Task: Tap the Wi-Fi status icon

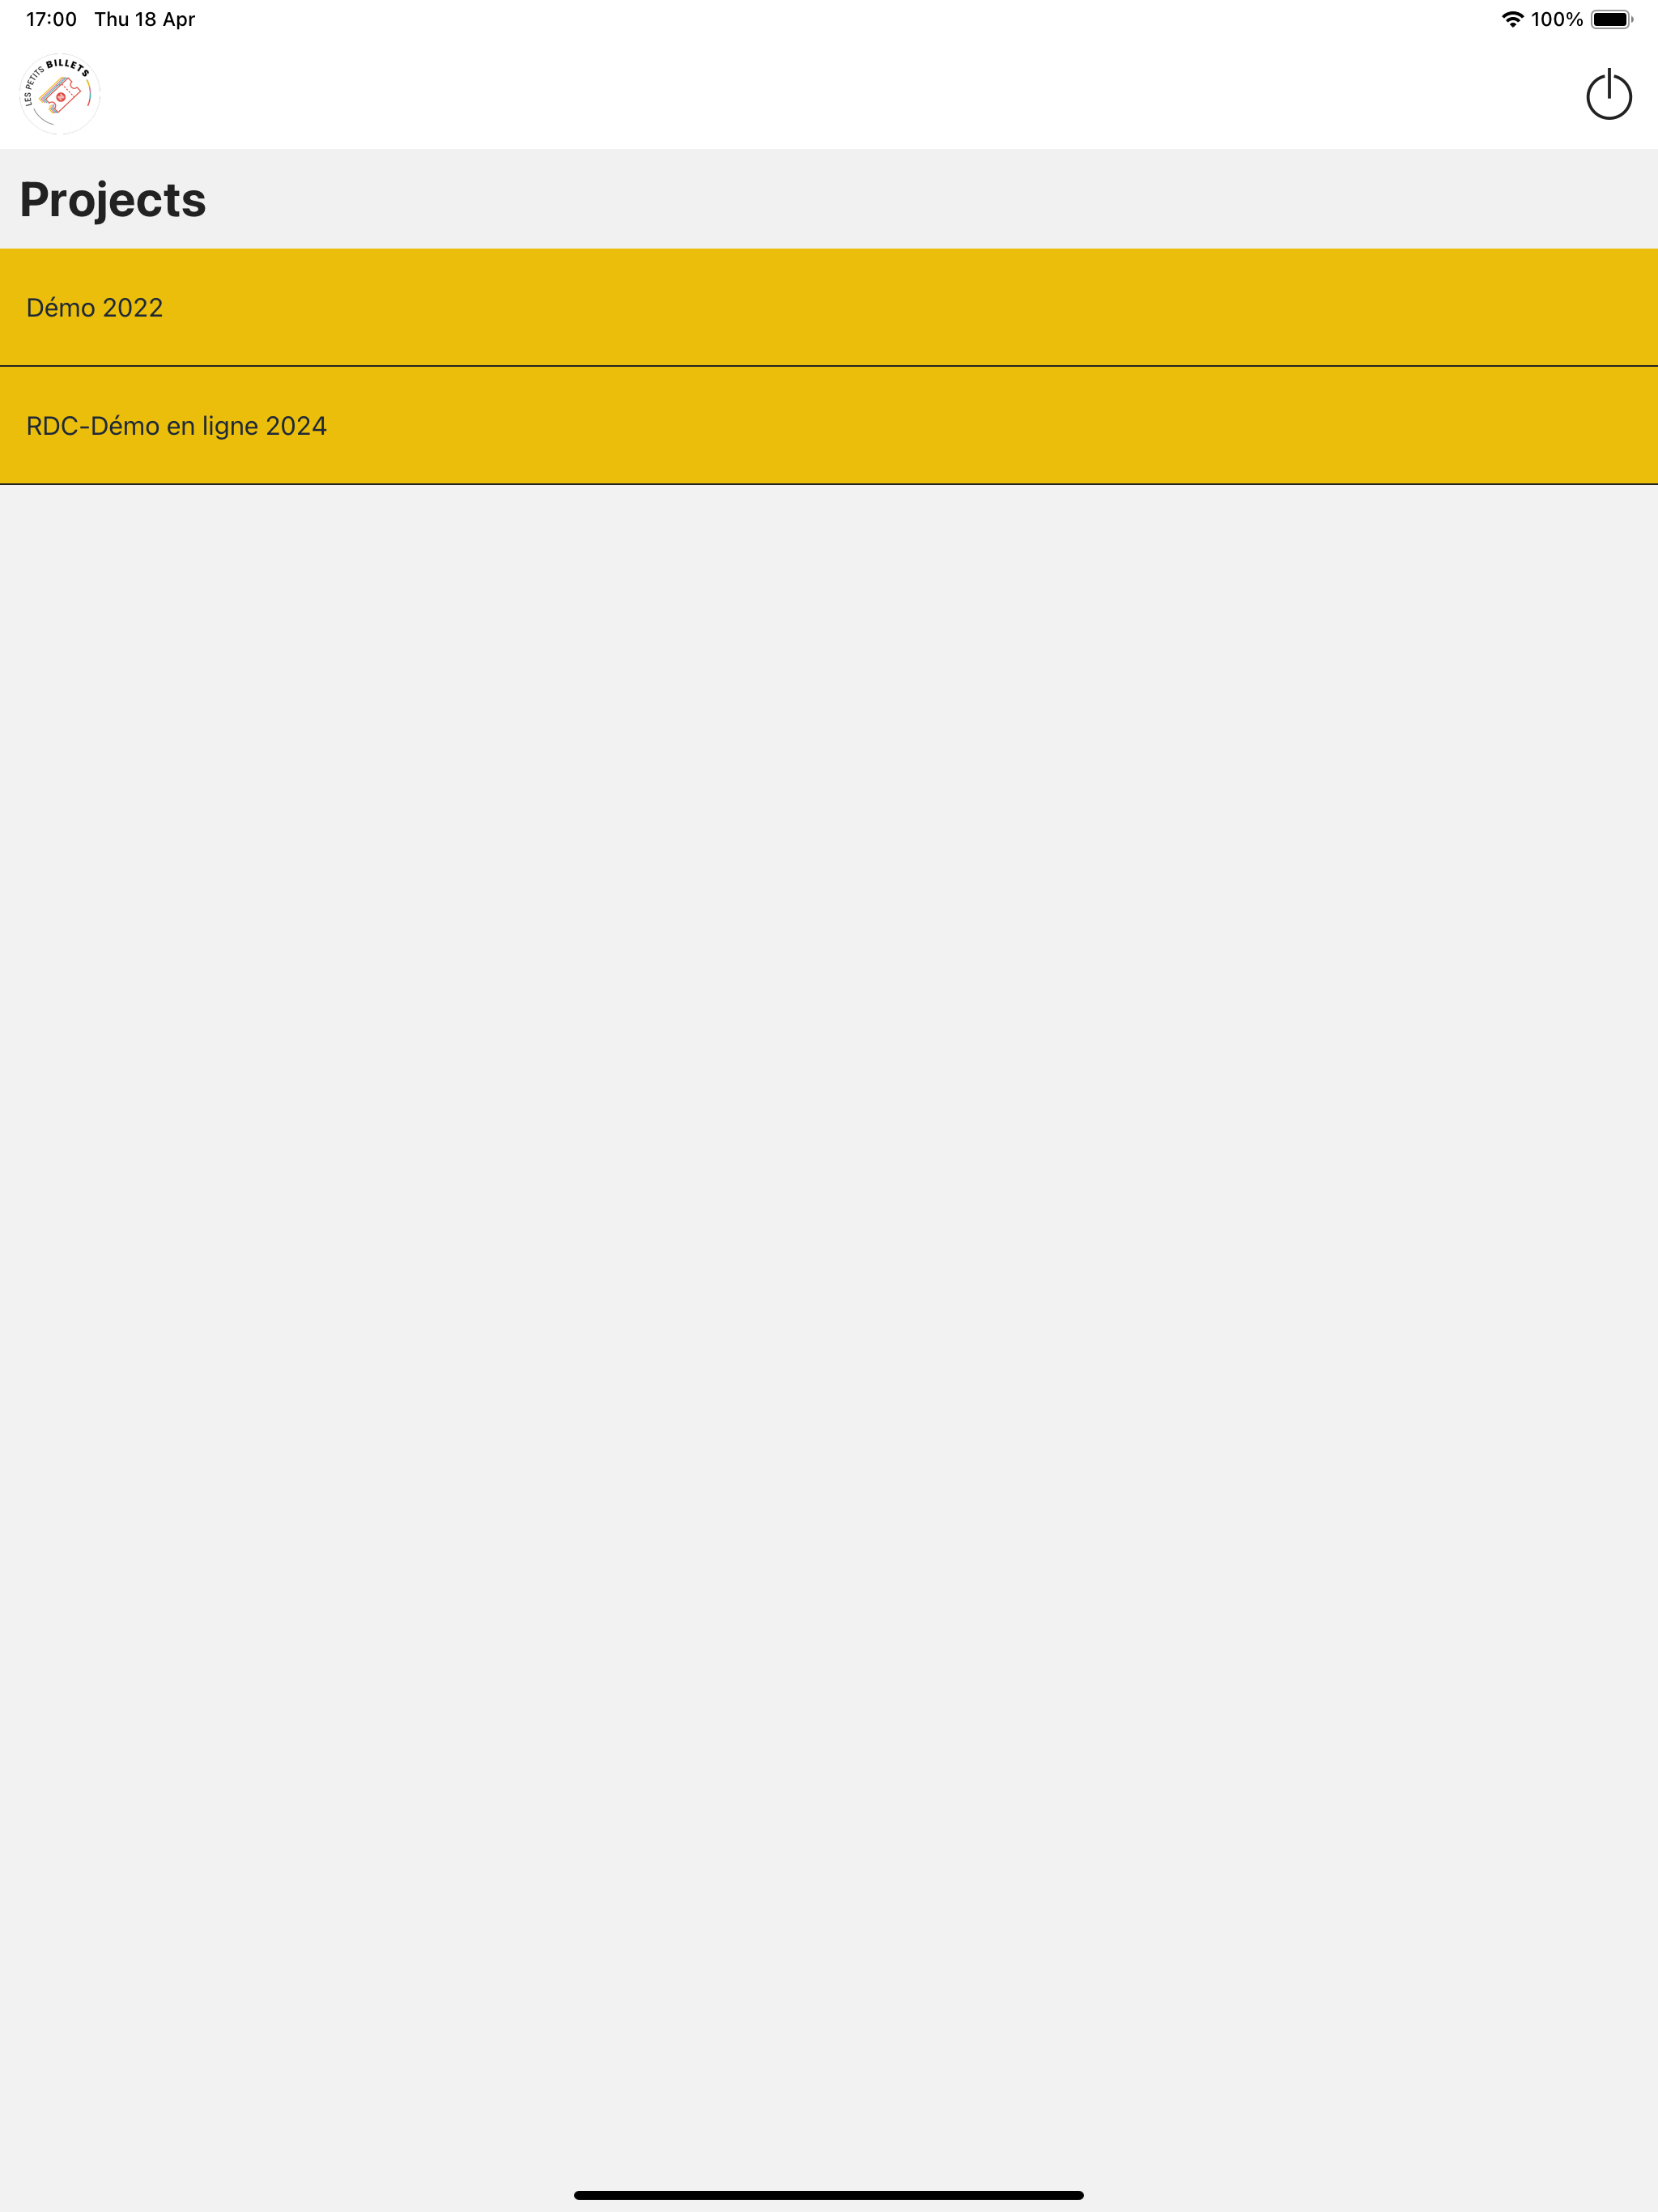Action: 1512,19
